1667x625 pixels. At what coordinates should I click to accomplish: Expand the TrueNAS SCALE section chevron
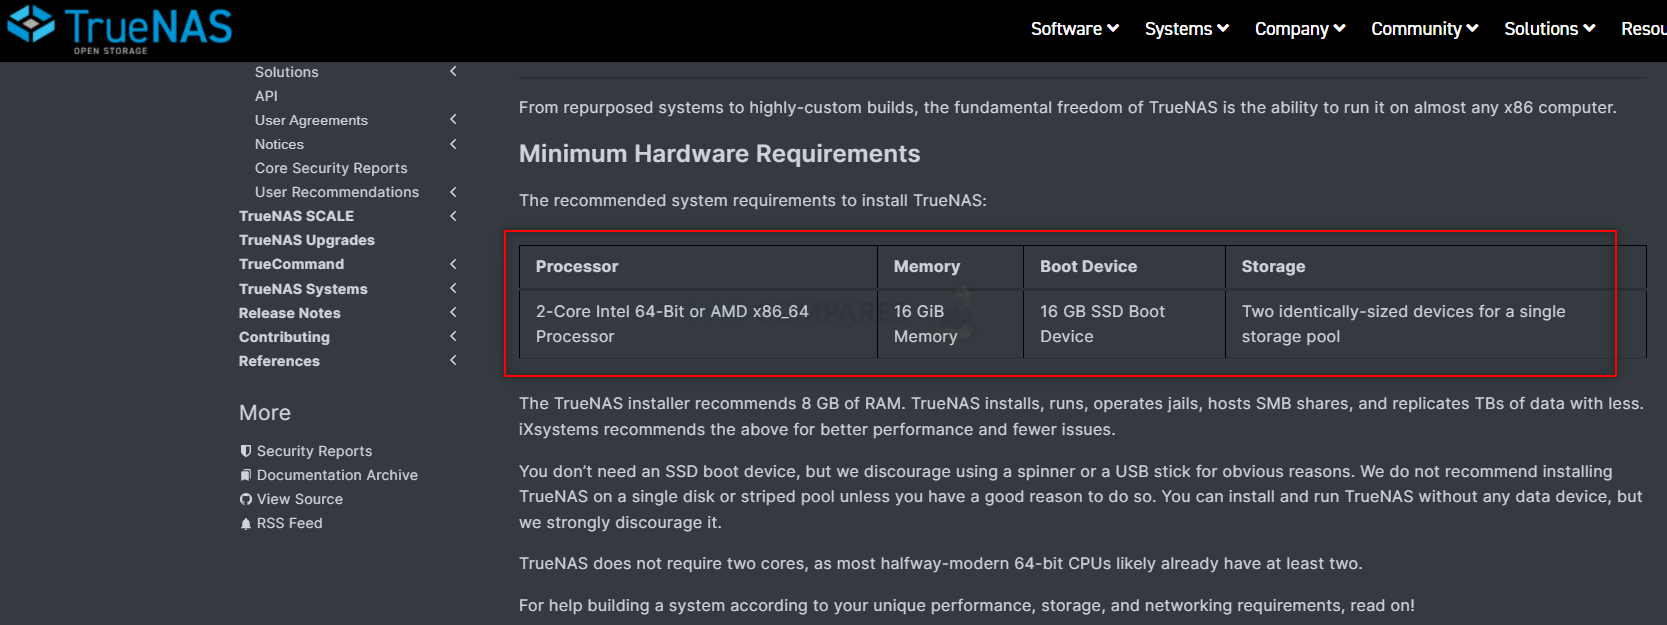click(x=453, y=216)
